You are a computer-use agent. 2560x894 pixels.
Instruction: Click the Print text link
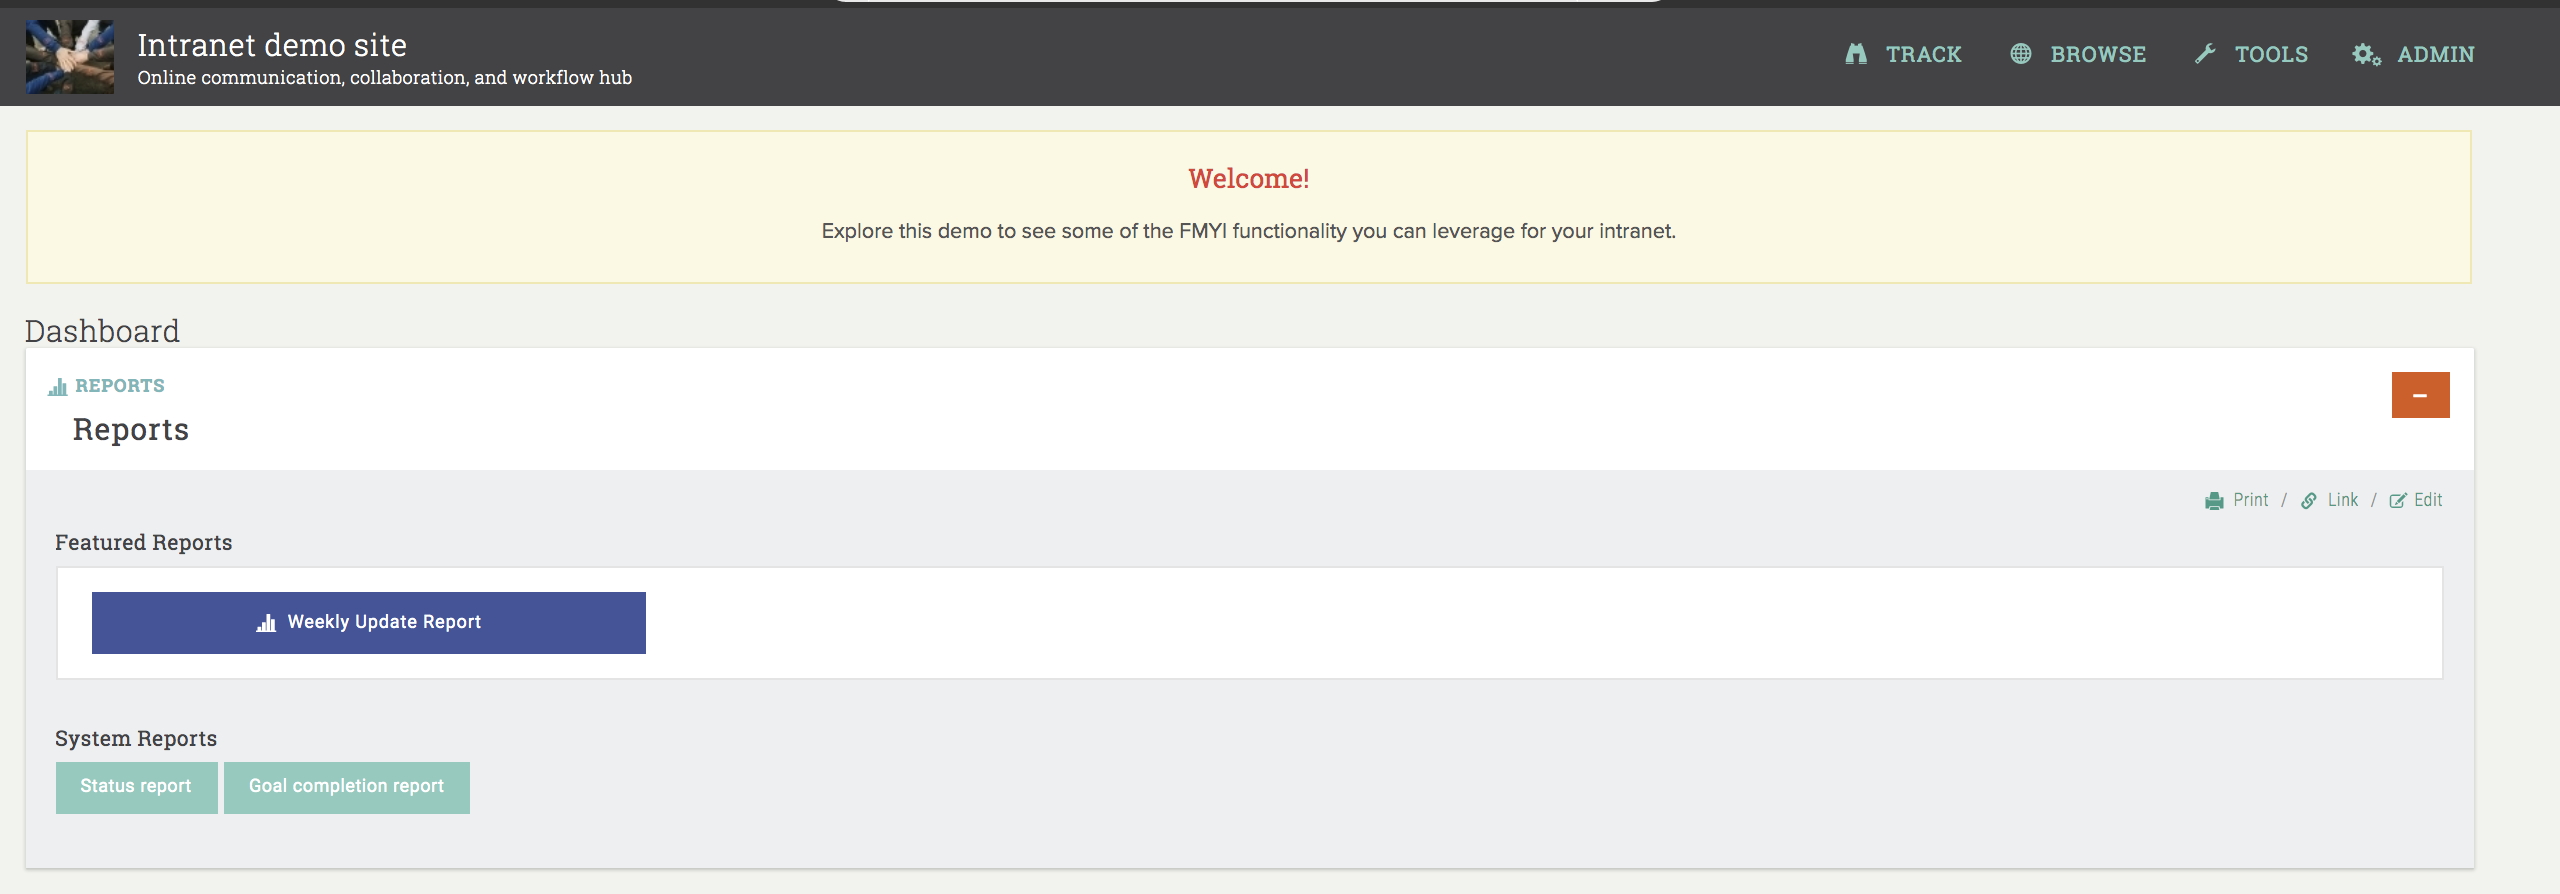(2250, 500)
